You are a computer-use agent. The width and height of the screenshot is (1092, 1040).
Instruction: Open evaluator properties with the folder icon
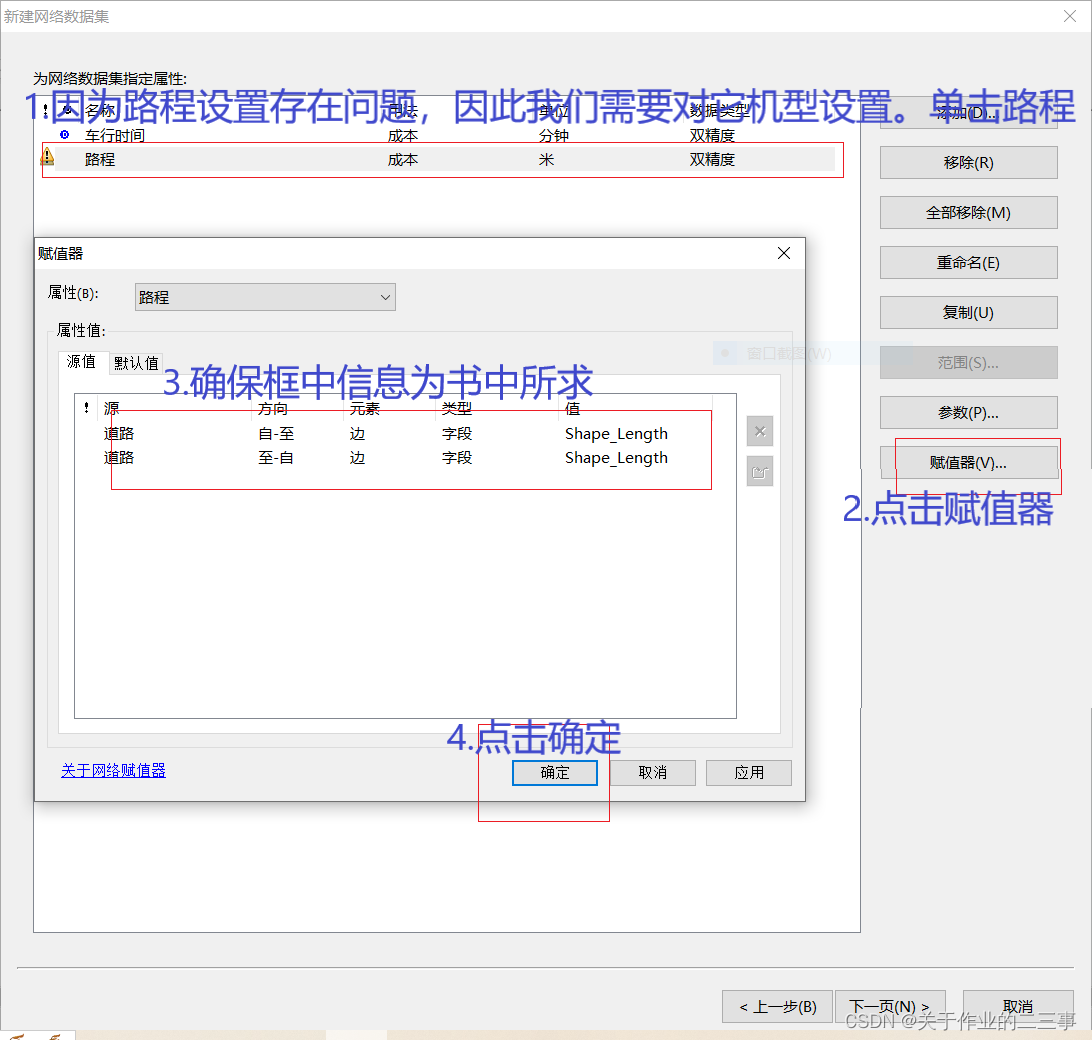(x=760, y=471)
